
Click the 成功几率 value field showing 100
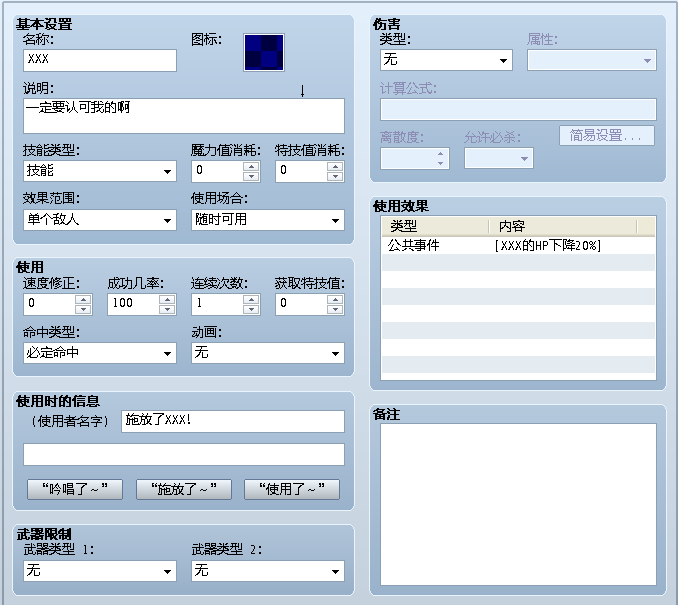click(x=133, y=304)
